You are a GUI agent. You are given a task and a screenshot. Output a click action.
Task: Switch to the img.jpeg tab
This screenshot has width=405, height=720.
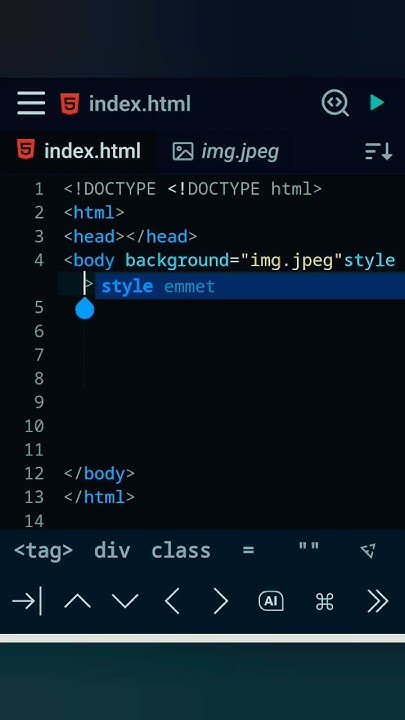tap(226, 151)
